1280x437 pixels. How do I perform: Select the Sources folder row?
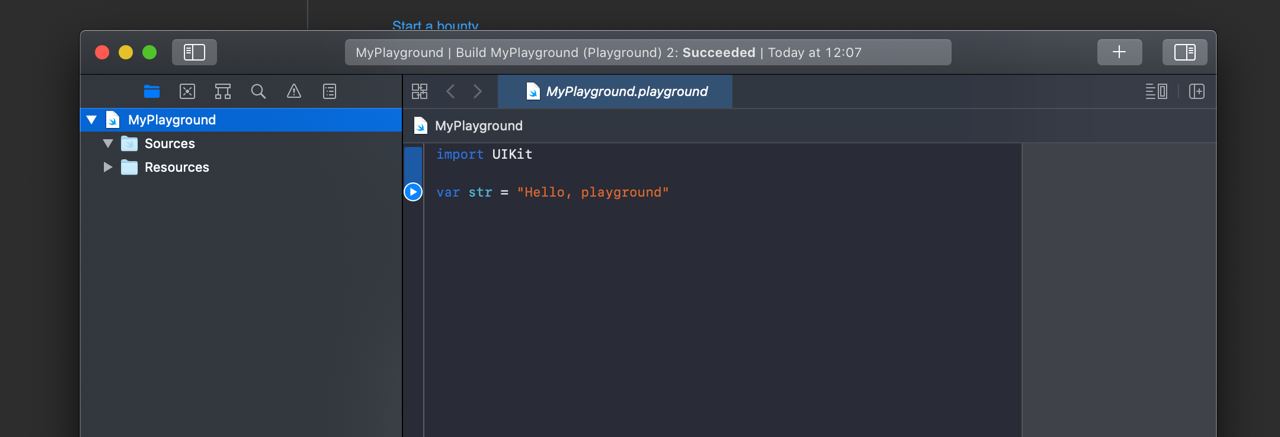click(241, 143)
